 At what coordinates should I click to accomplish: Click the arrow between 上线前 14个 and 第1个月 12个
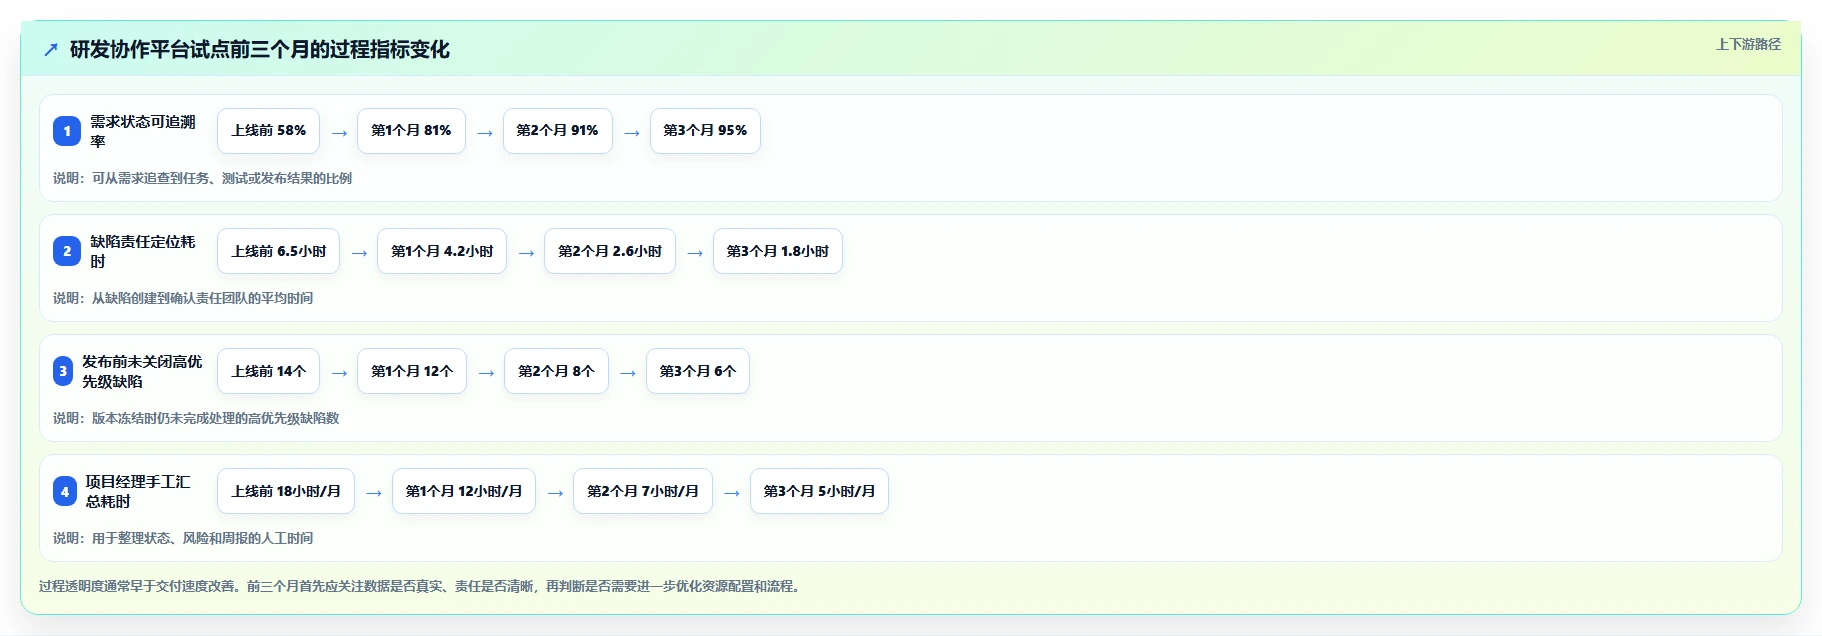[x=339, y=373]
